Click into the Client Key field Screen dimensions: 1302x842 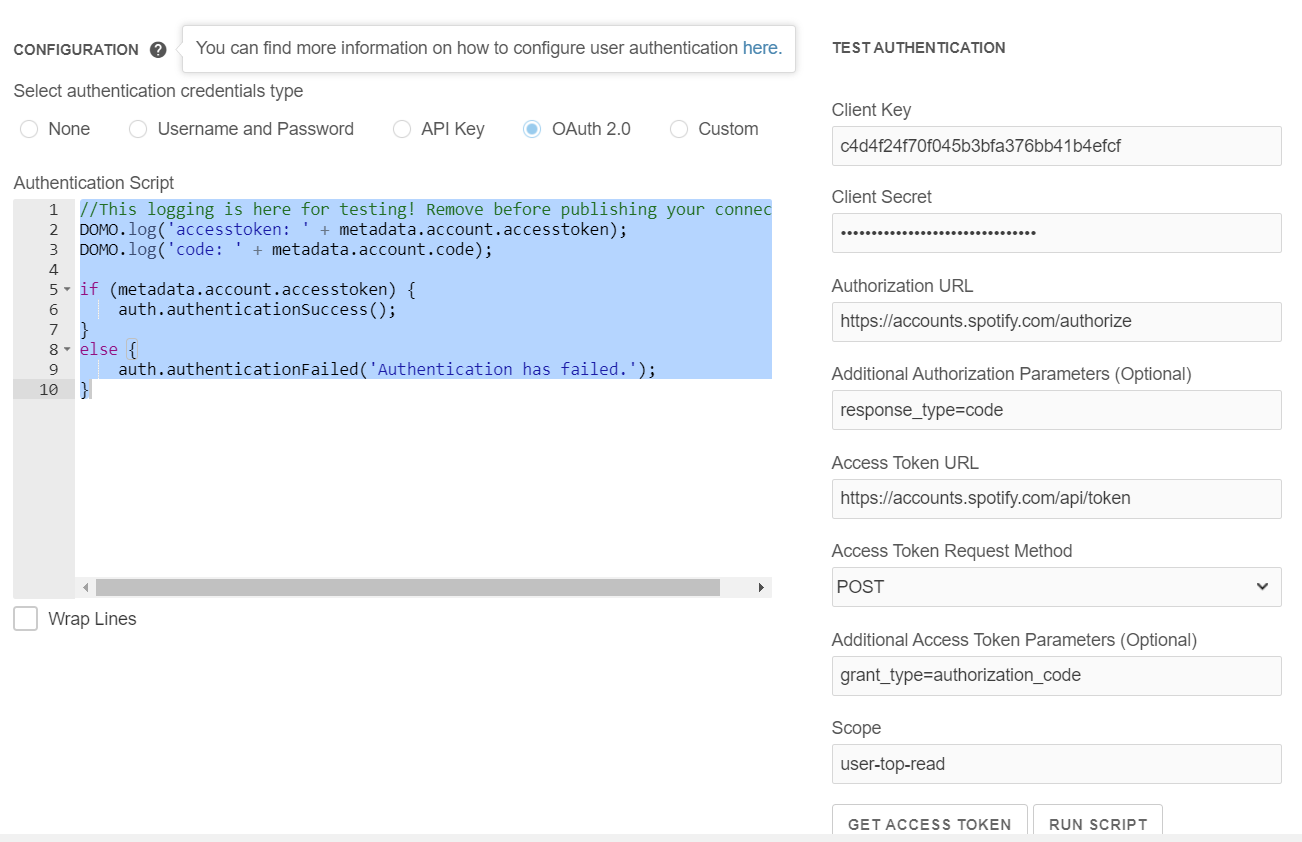point(1056,146)
